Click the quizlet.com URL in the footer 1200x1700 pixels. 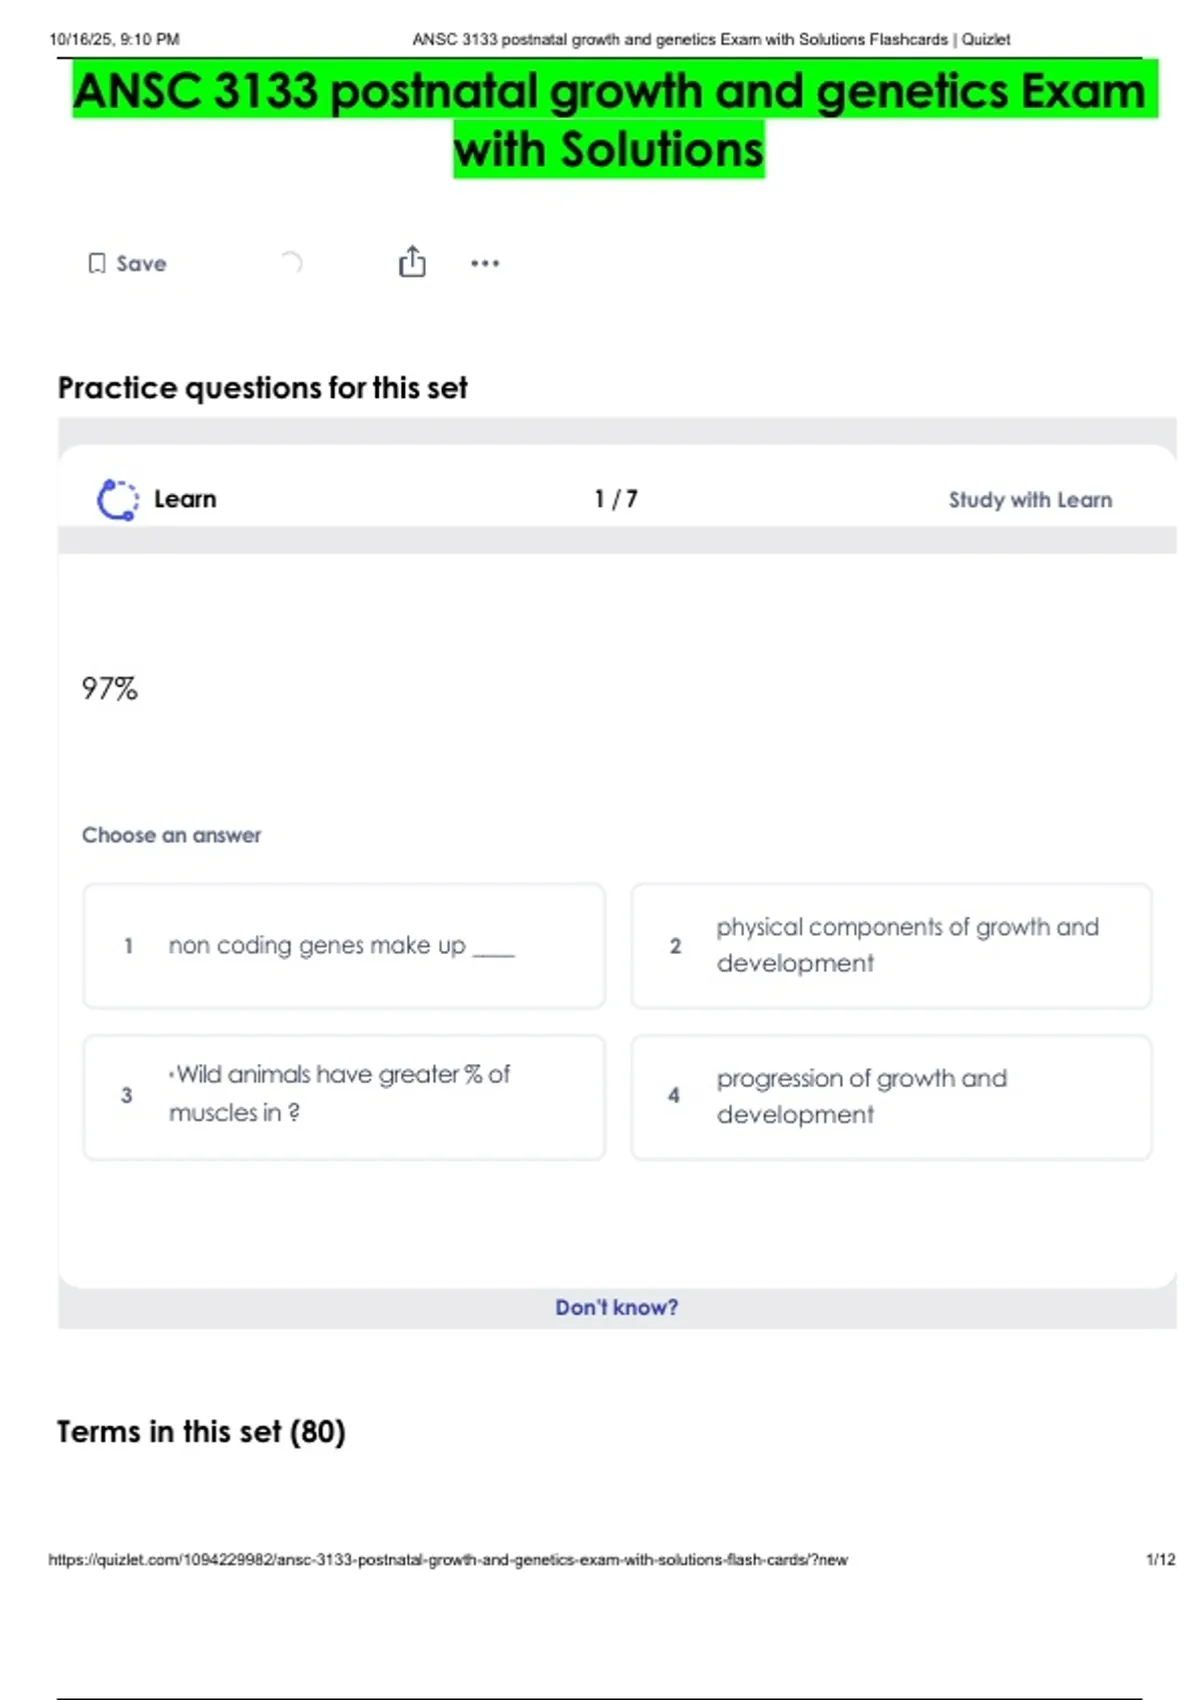[448, 1560]
